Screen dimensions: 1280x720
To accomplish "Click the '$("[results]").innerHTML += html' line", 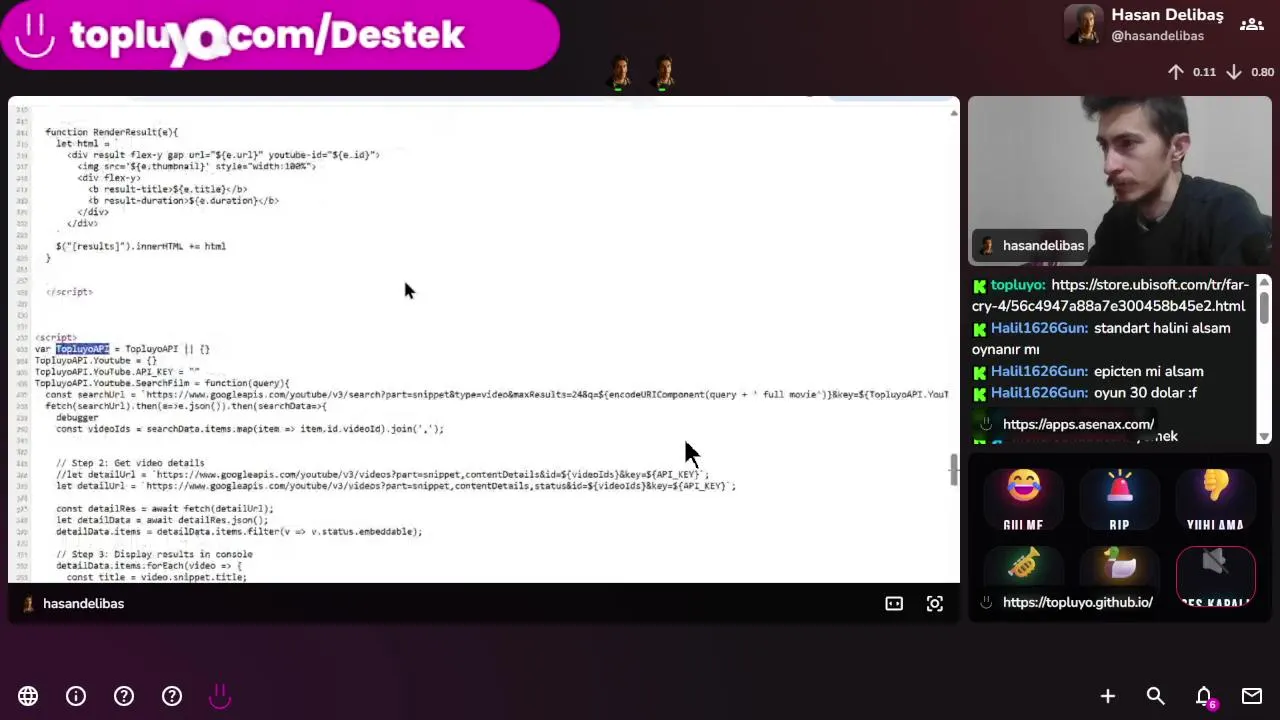I will (x=141, y=246).
